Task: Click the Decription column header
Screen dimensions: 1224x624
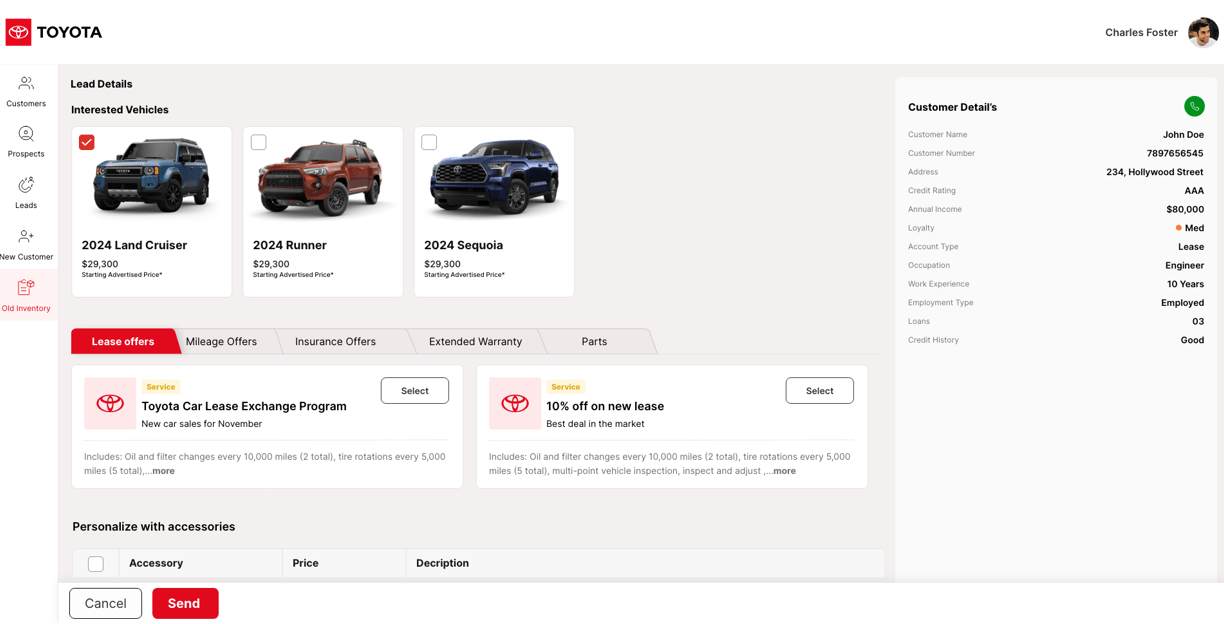Action: point(442,563)
